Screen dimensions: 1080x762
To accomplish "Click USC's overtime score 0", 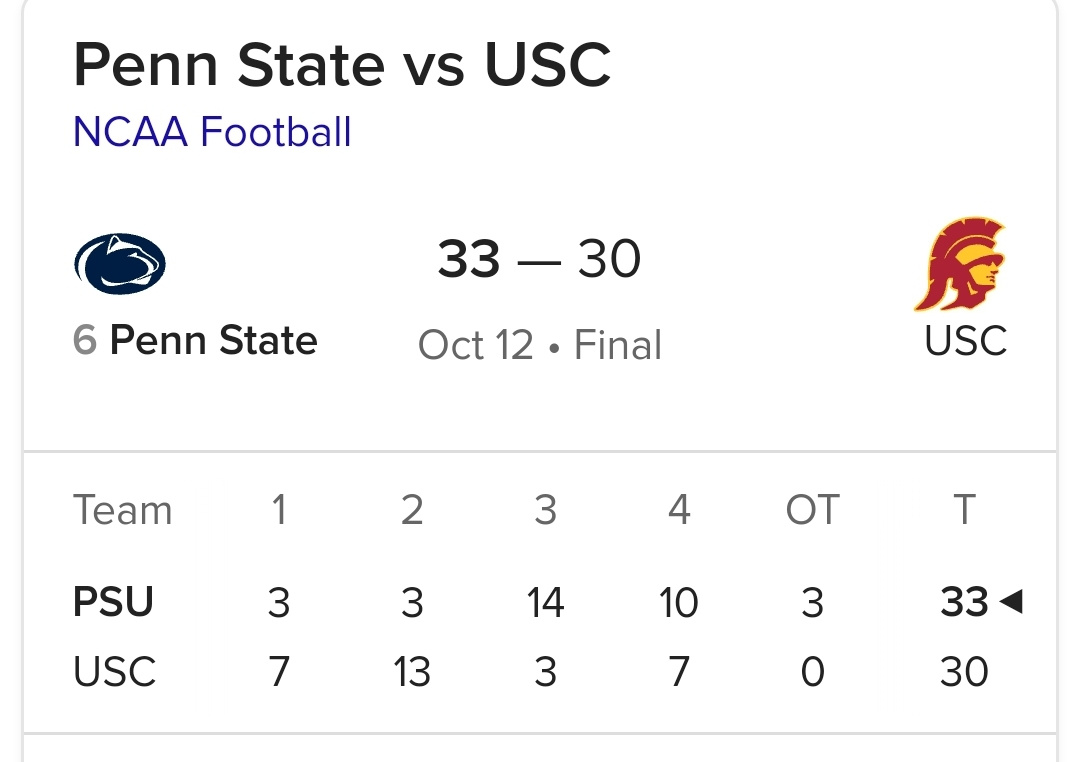I will (812, 672).
